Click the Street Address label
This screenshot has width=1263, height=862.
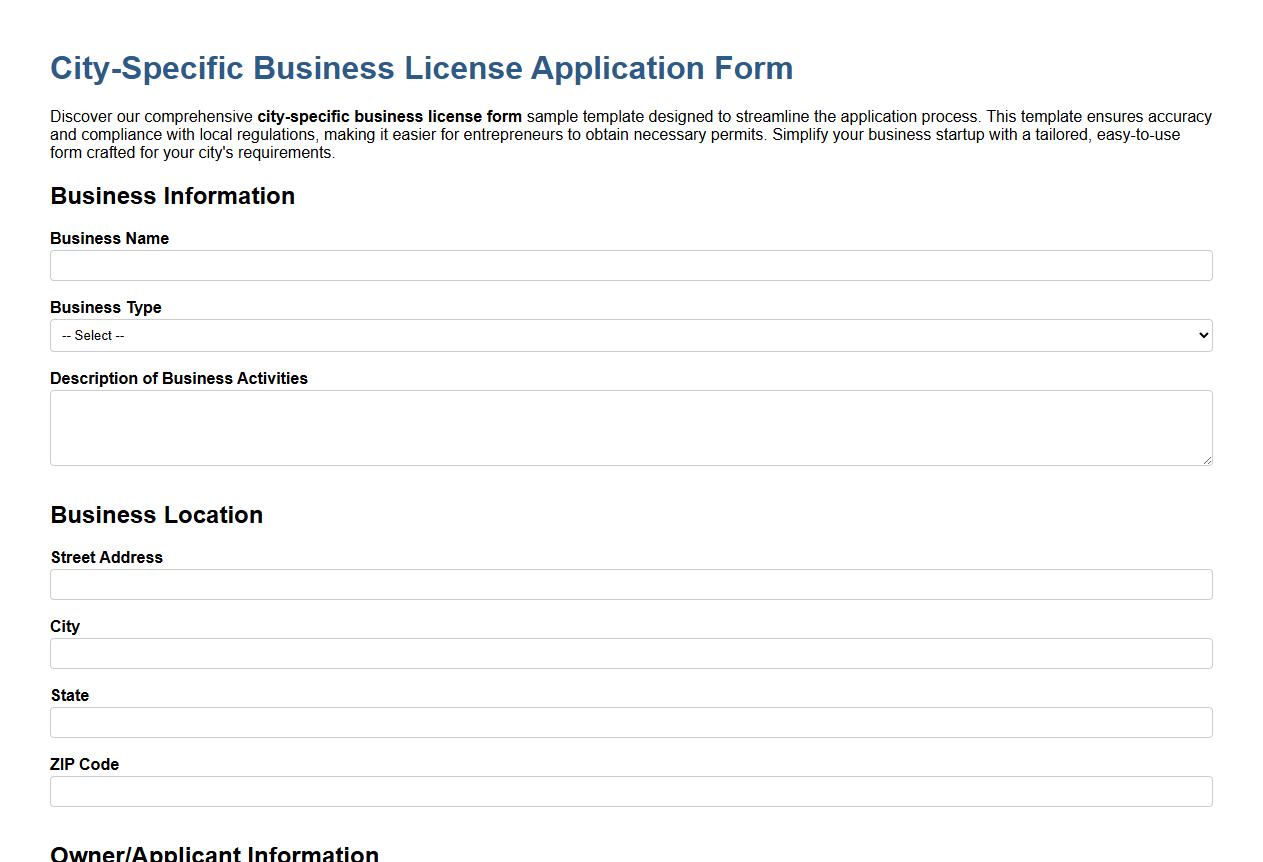click(x=106, y=557)
